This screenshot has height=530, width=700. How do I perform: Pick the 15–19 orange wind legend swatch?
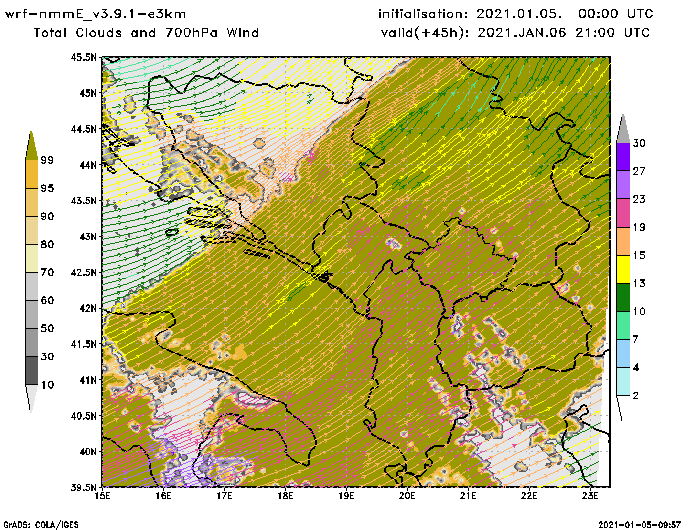tap(623, 241)
